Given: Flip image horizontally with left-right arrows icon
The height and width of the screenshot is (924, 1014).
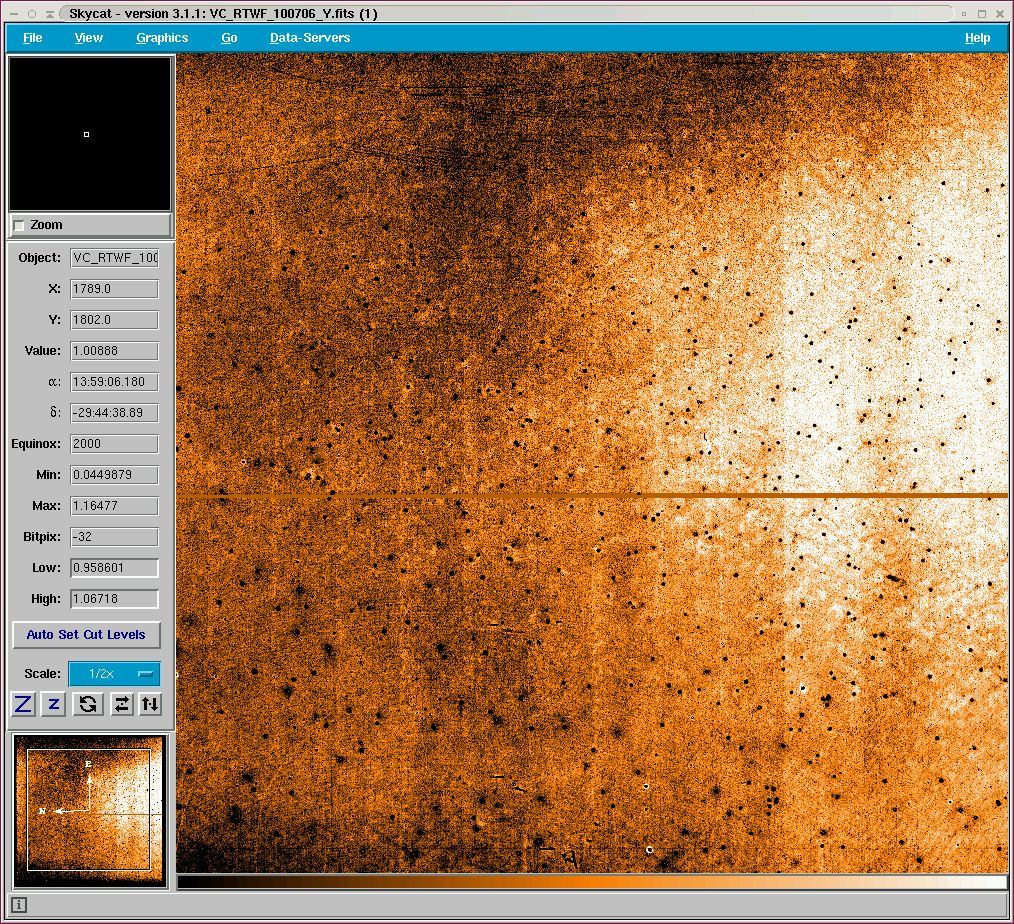Looking at the screenshot, I should point(121,704).
